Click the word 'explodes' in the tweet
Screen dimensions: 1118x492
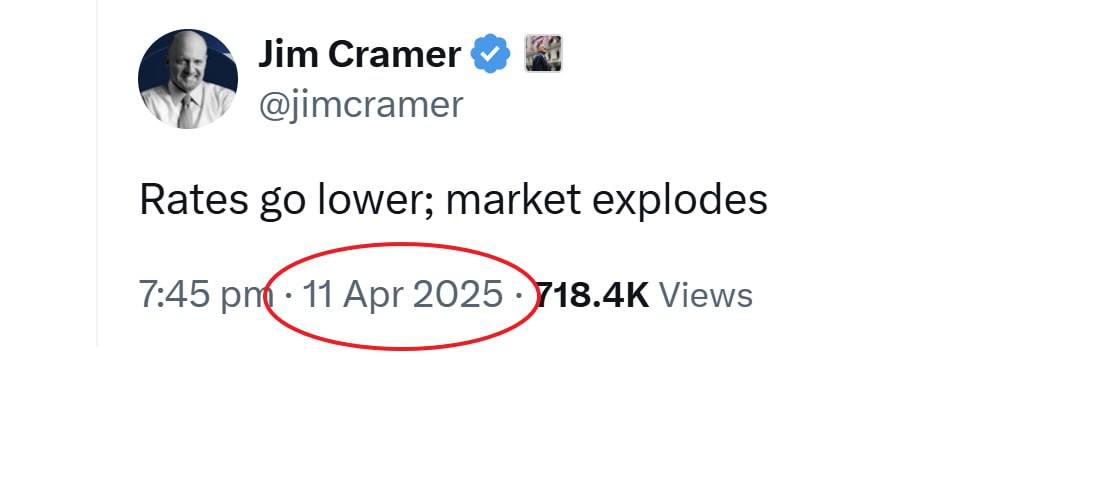click(680, 200)
